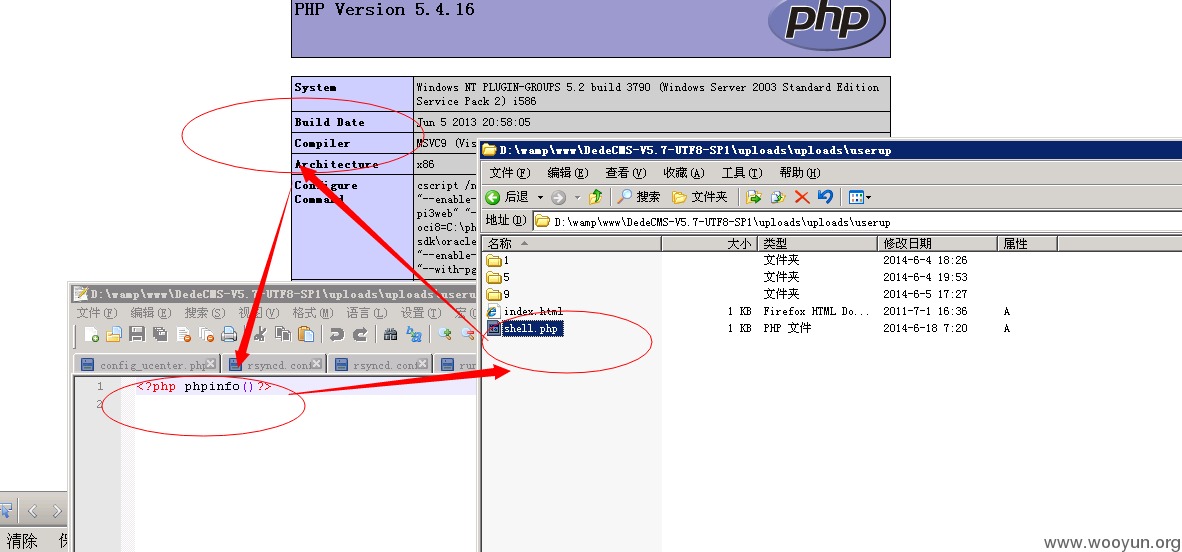Open the 文件(F) menu in Notepad++
1182x552 pixels.
97,313
